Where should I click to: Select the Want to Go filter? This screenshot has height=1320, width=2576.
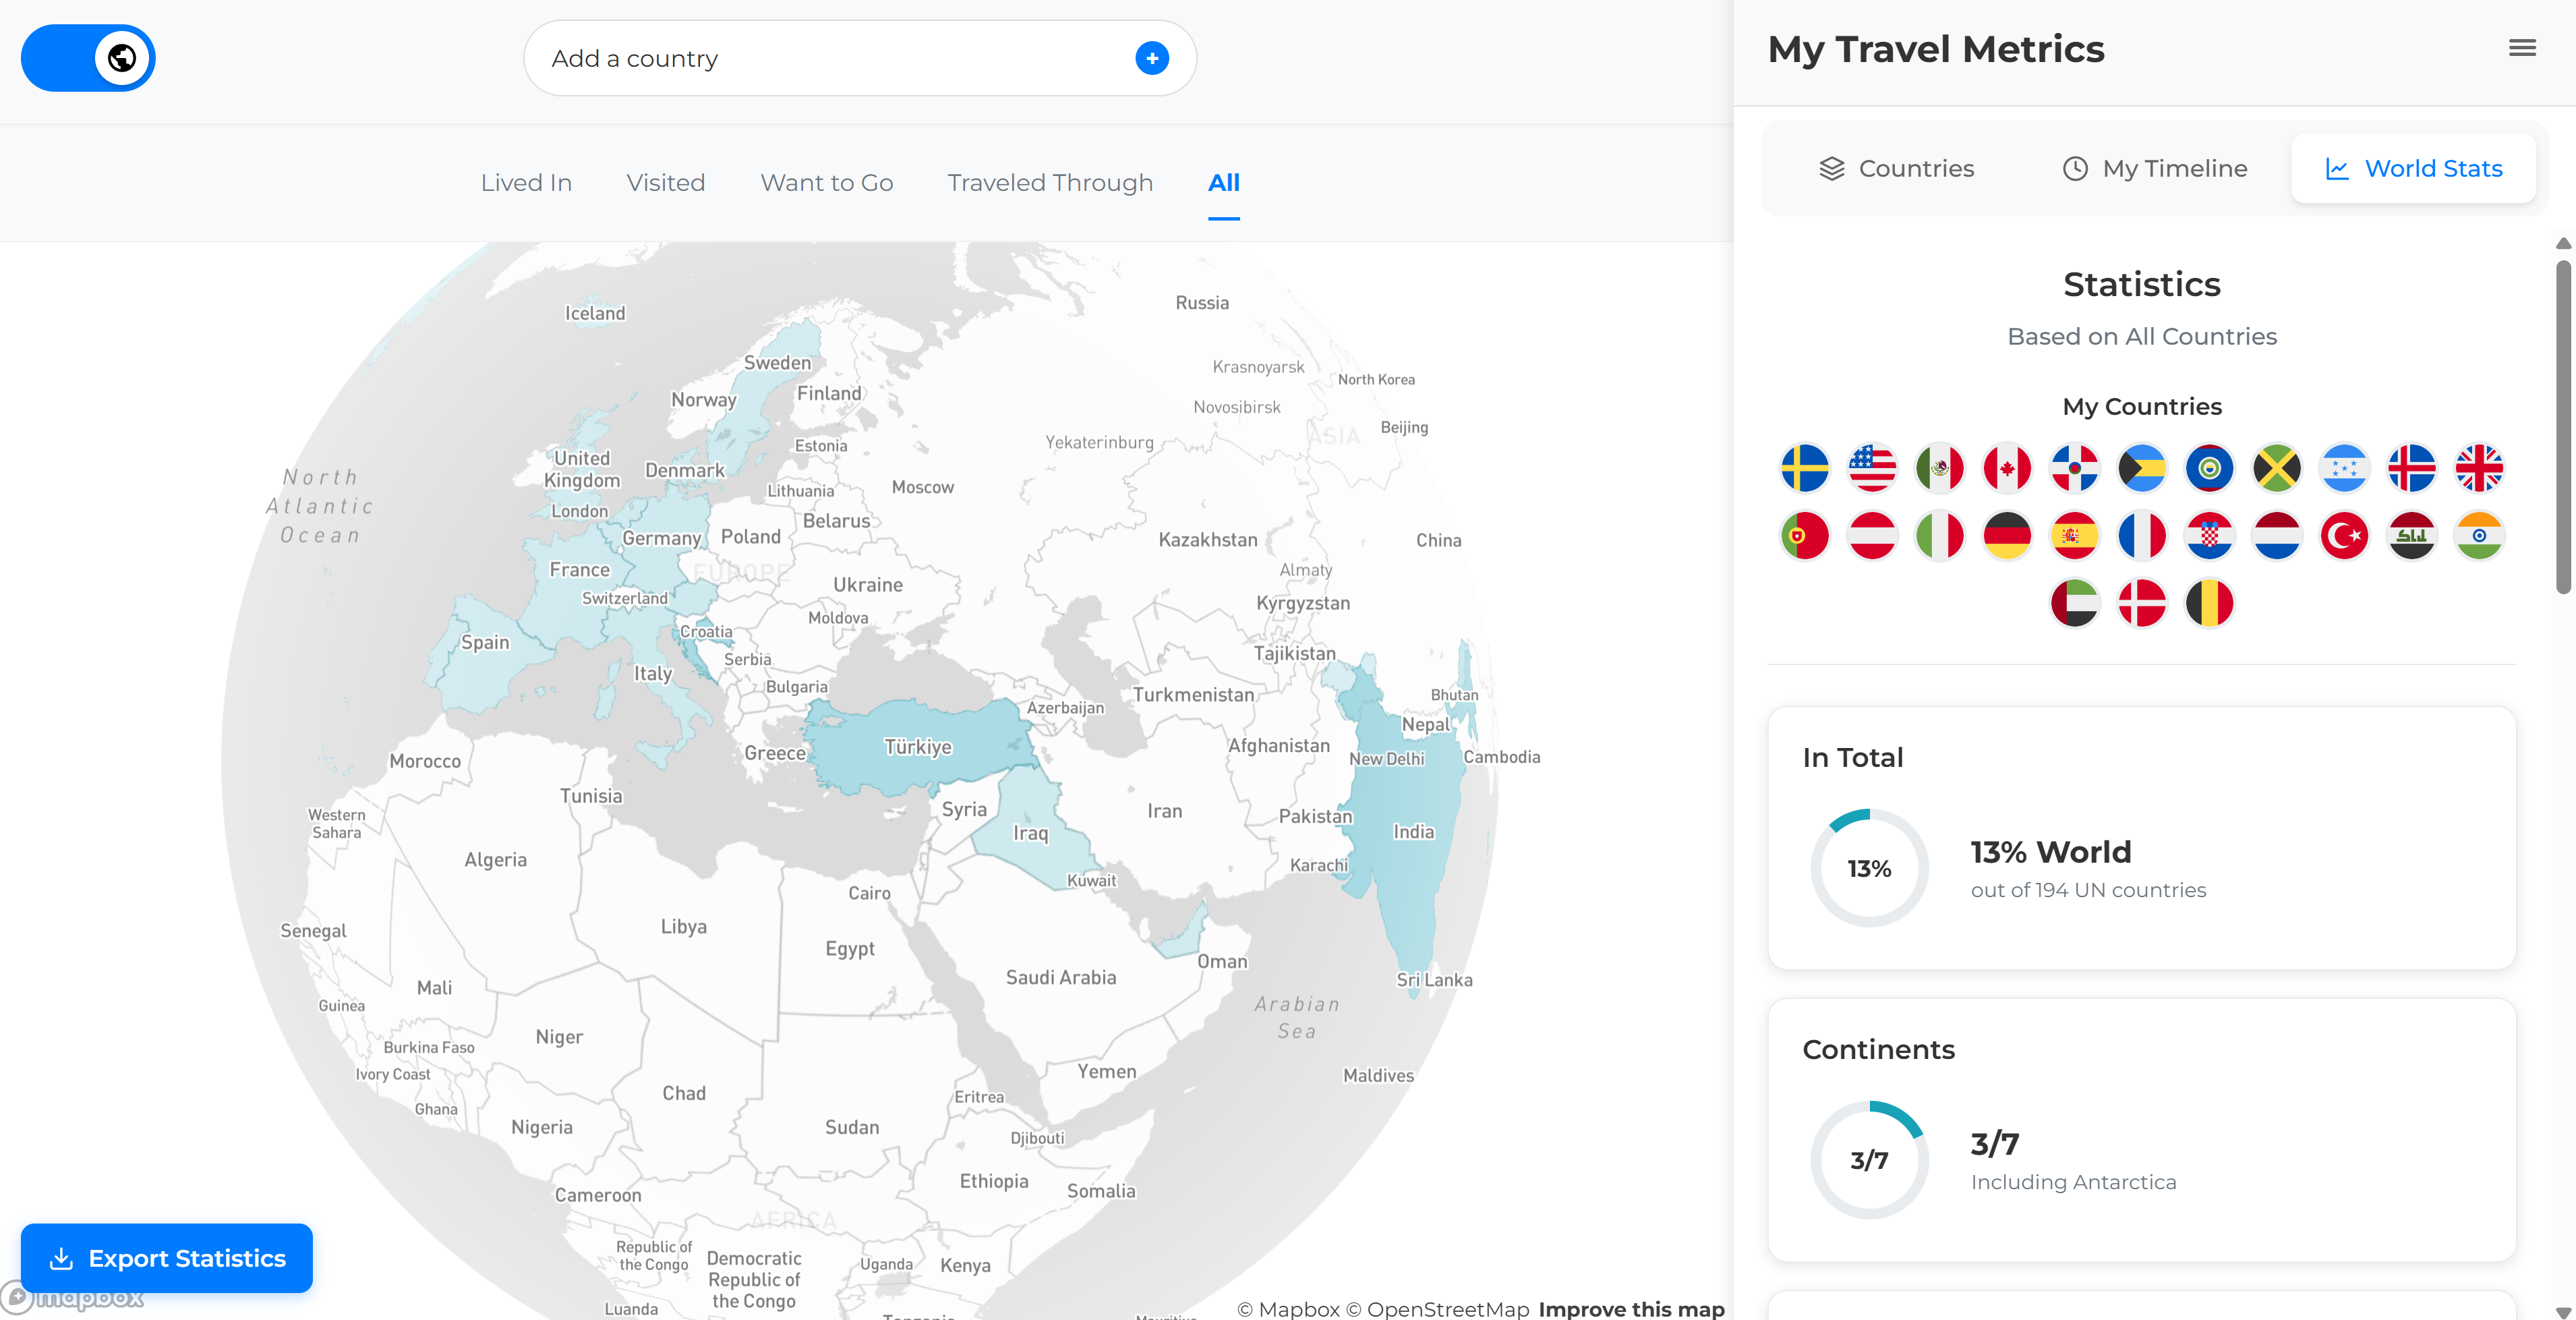tap(827, 182)
